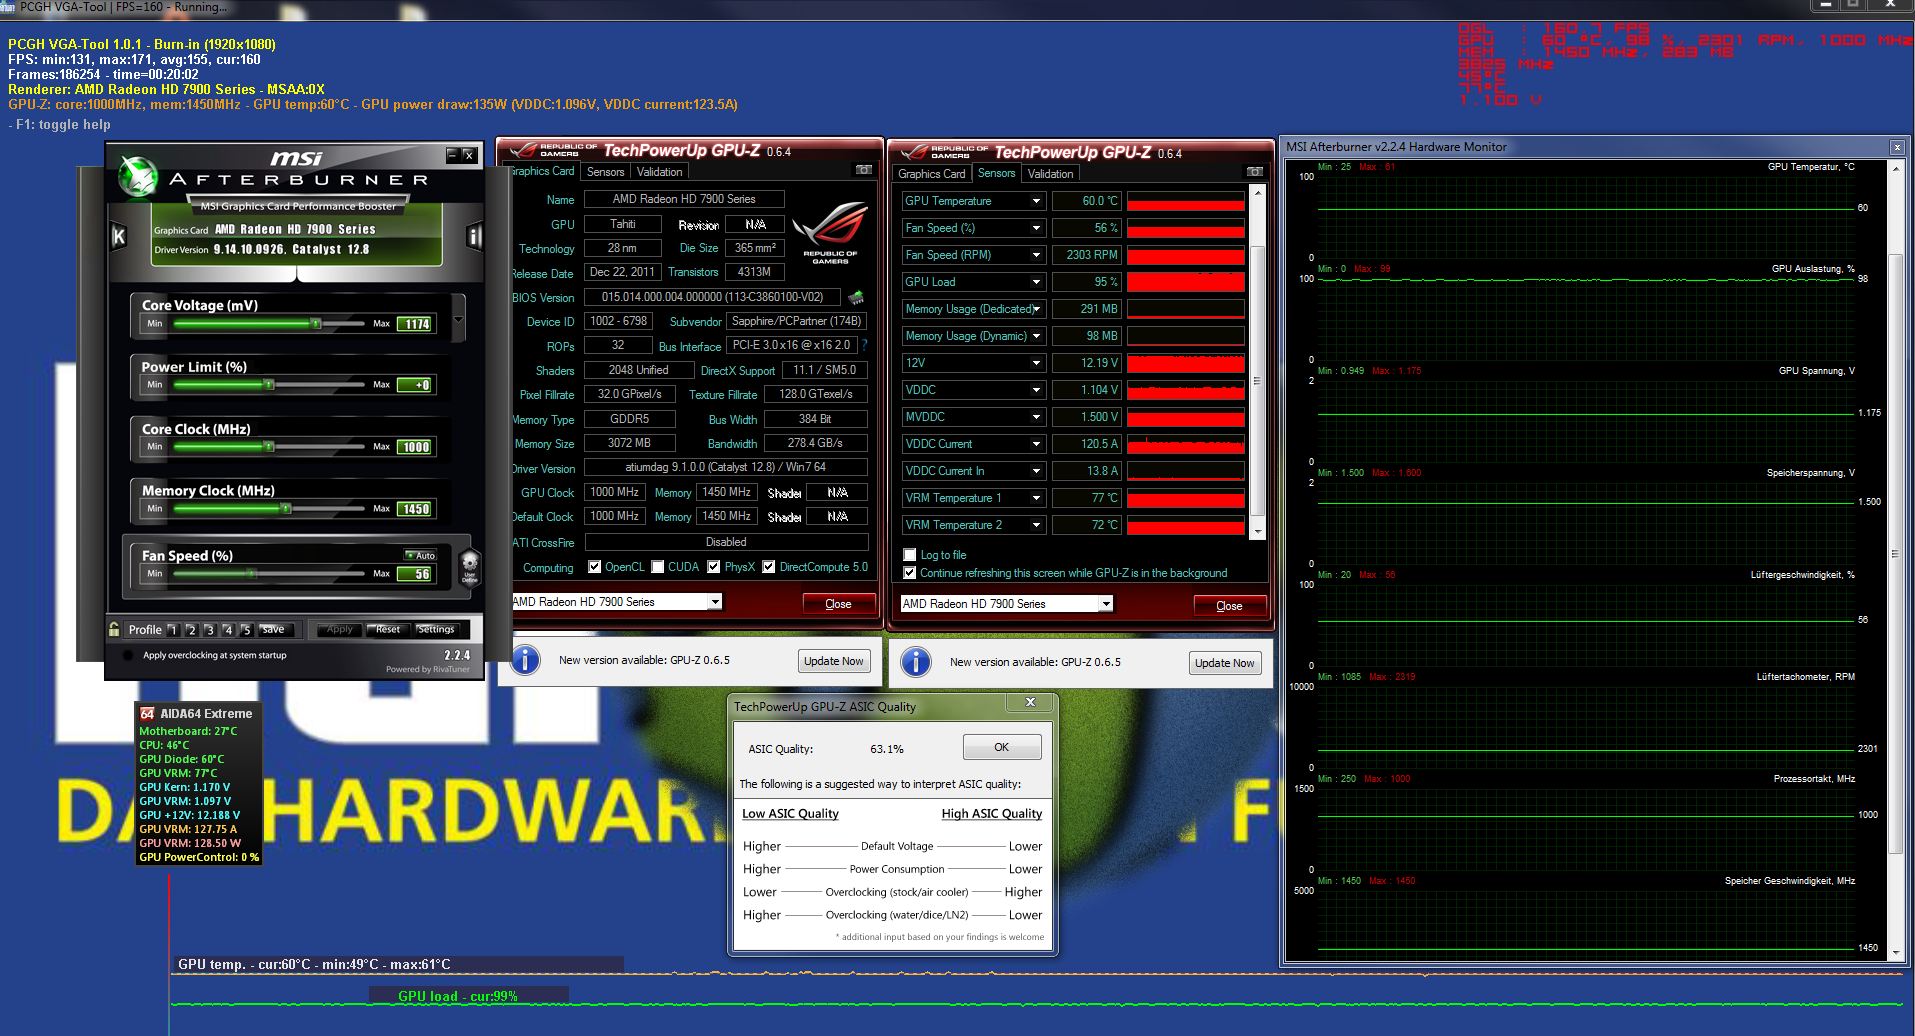Enable the Log to file checkbox
Screen dimensions: 1915x1036
[x=909, y=554]
